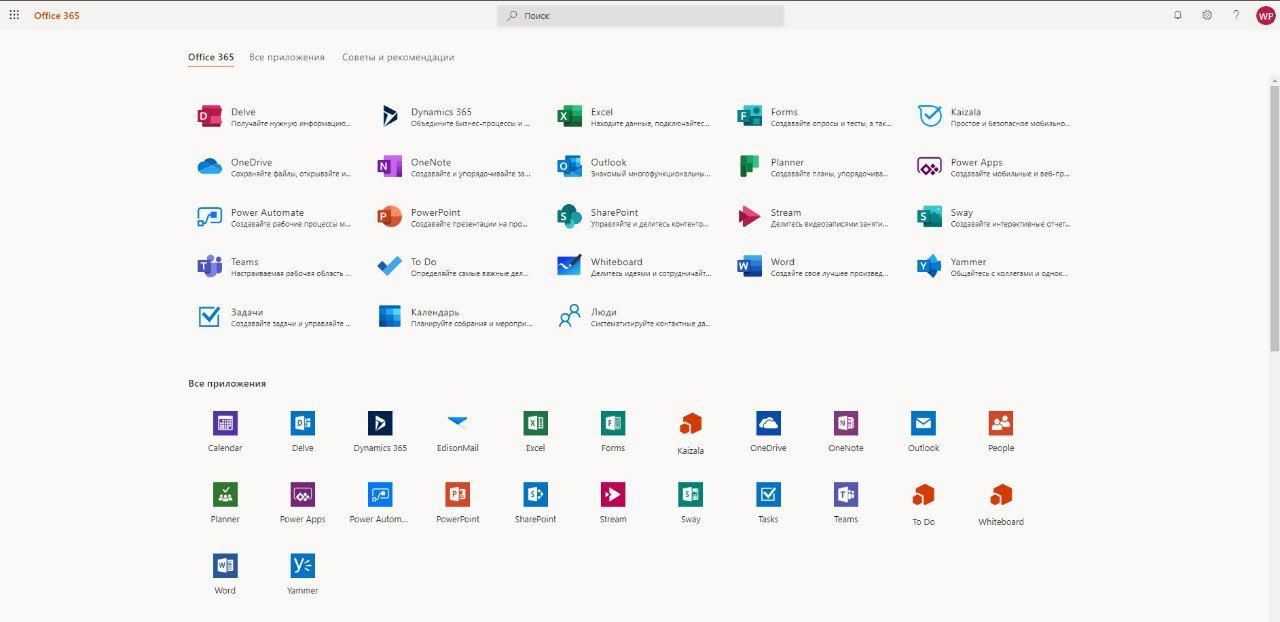Open the OneDrive app tile
The width and height of the screenshot is (1280, 622).
[275, 167]
